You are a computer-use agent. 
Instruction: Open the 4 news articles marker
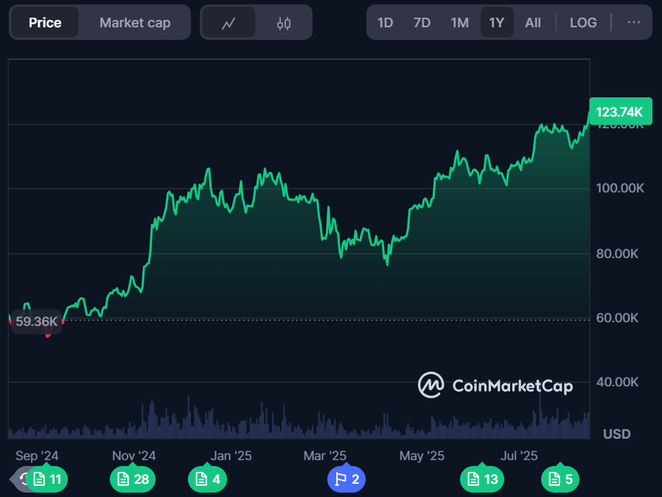[207, 480]
